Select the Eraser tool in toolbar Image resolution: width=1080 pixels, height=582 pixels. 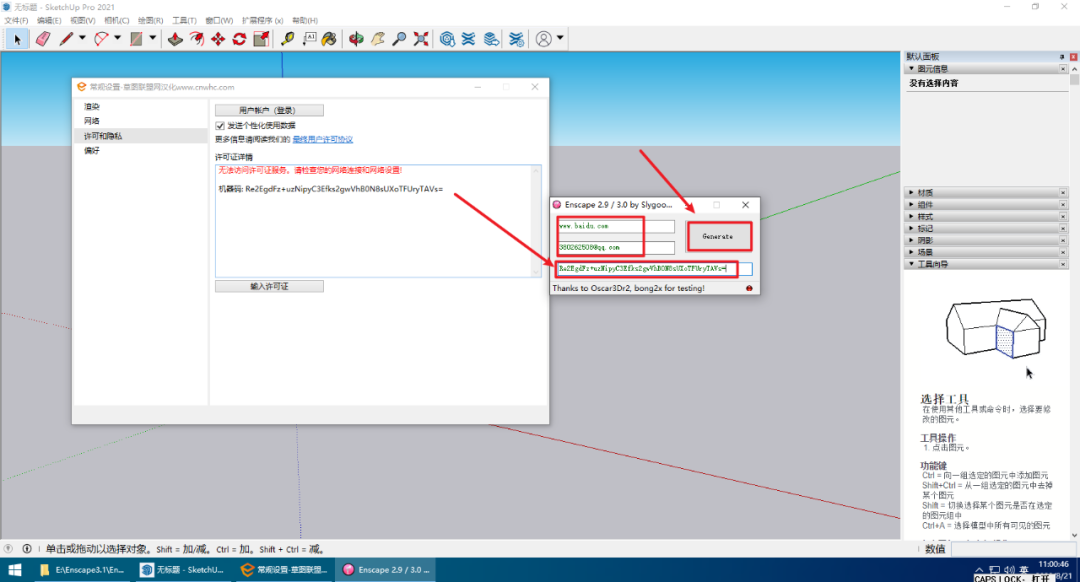42,39
